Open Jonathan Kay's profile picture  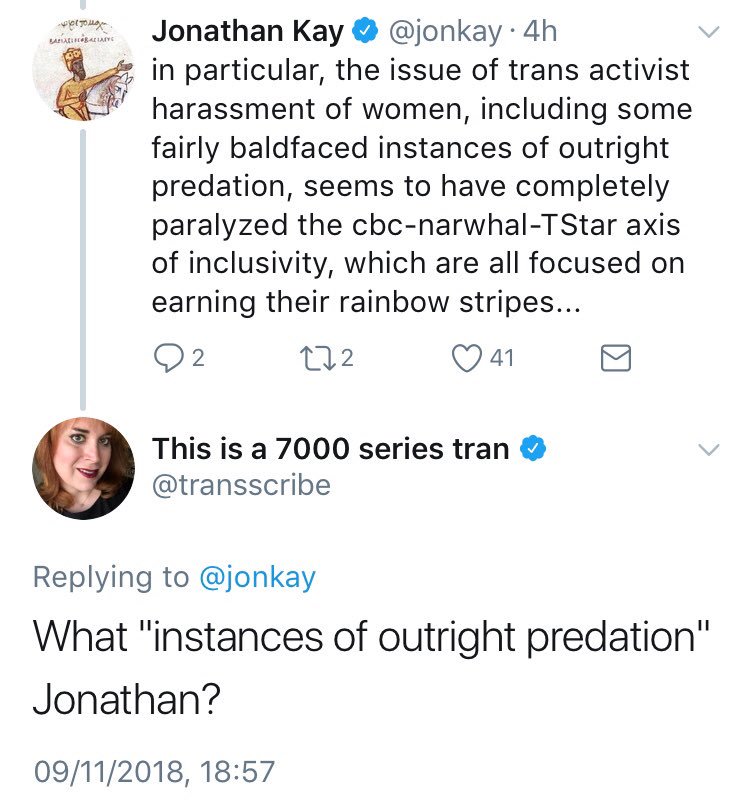point(83,70)
